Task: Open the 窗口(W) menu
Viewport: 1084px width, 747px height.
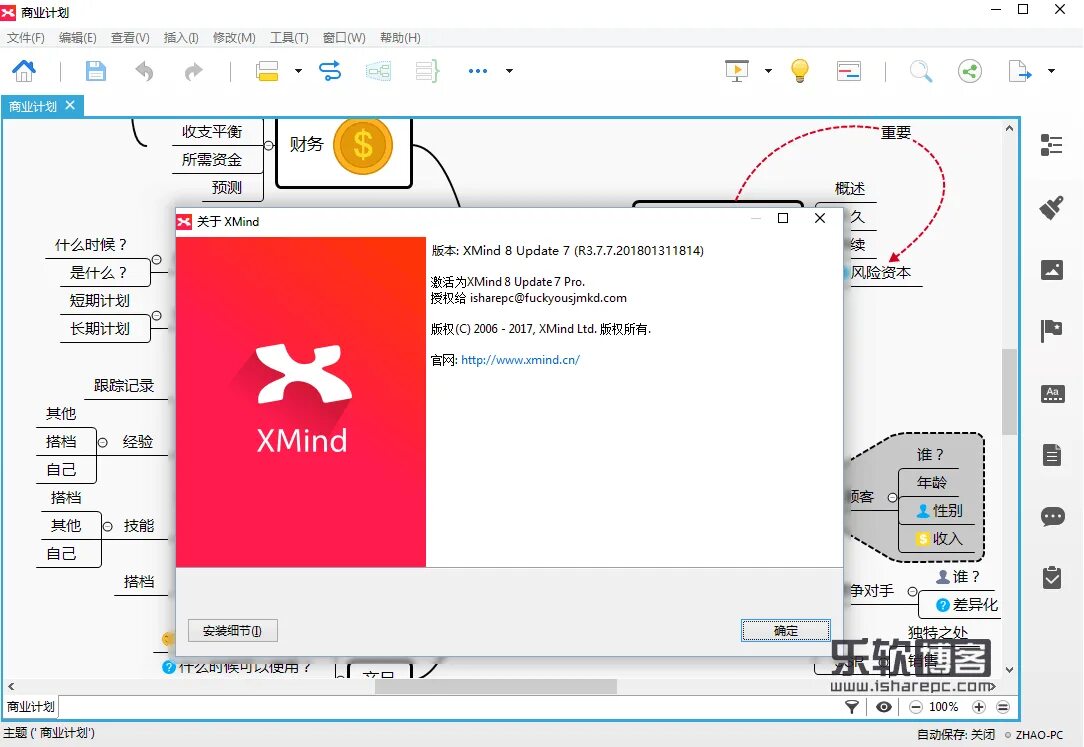Action: [x=344, y=37]
